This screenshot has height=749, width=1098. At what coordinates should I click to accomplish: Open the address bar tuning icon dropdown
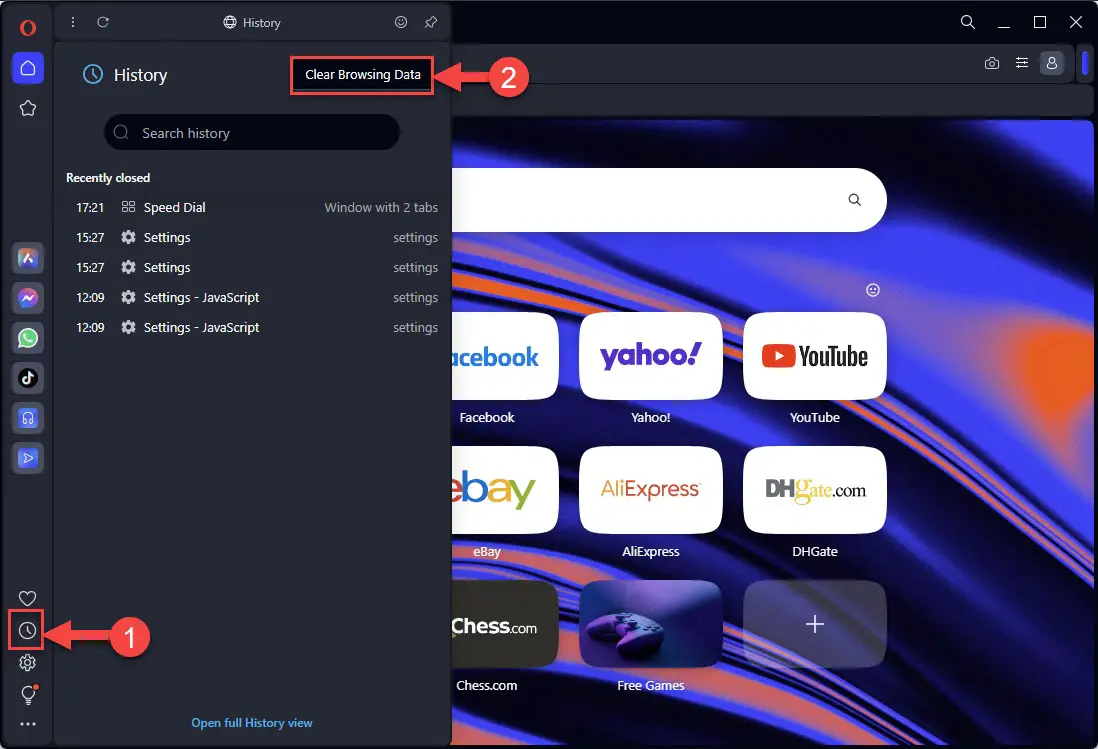[1021, 63]
